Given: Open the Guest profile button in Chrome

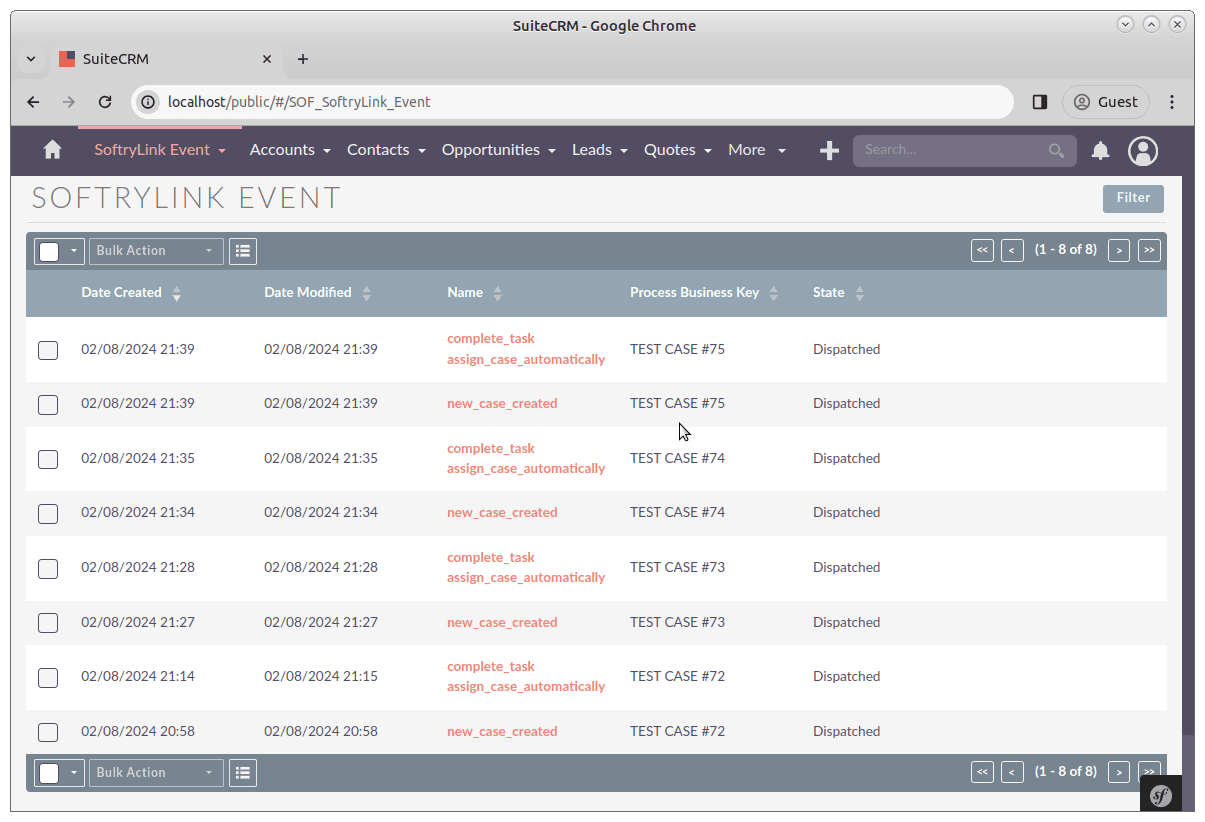Looking at the screenshot, I should [x=1106, y=102].
